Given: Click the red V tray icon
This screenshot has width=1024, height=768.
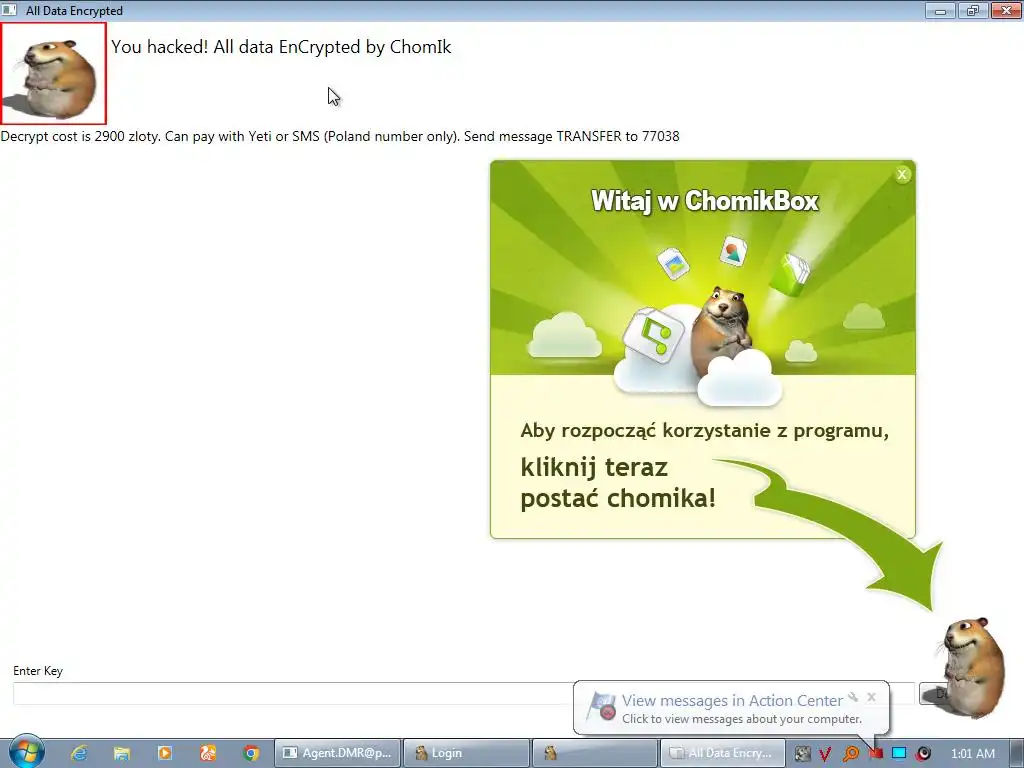Looking at the screenshot, I should pyautogui.click(x=825, y=754).
